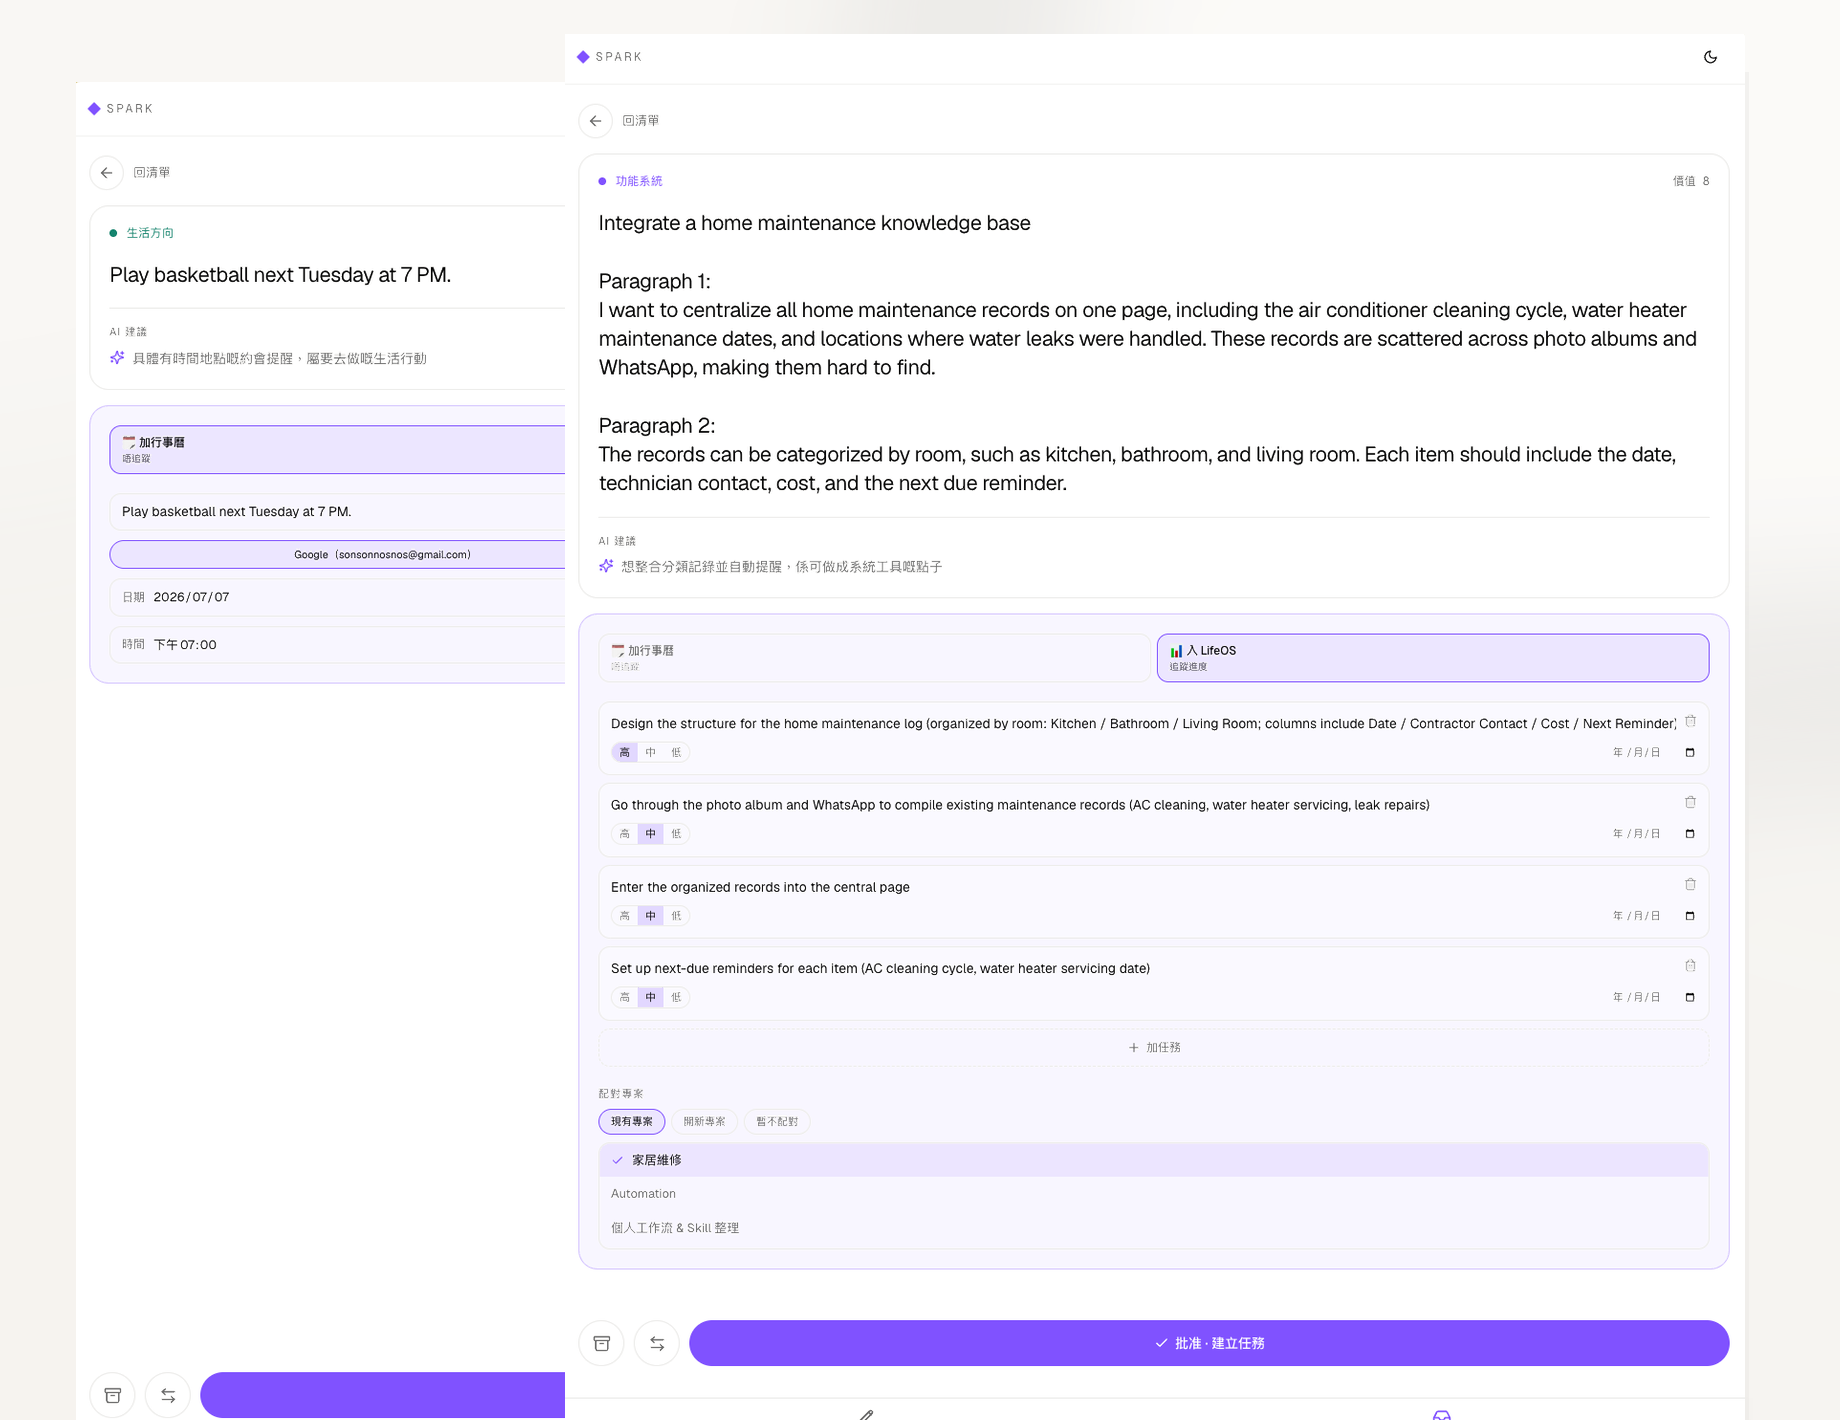The height and width of the screenshot is (1420, 1840).
Task: Open calendar picker for 'Enter the organized records' task
Action: (1690, 916)
